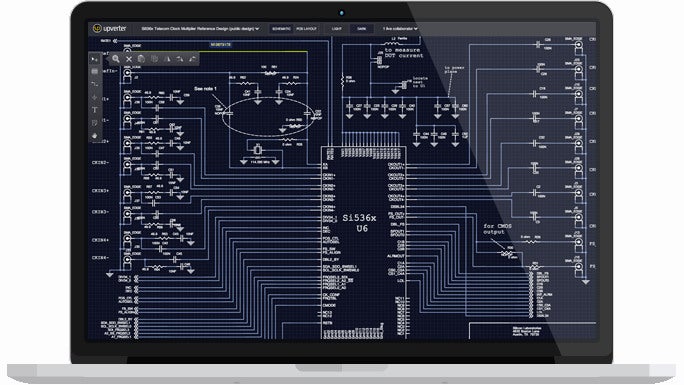Select the crystal component near 114.285 MHz
Screen dimensions: 684x385
click(258, 150)
